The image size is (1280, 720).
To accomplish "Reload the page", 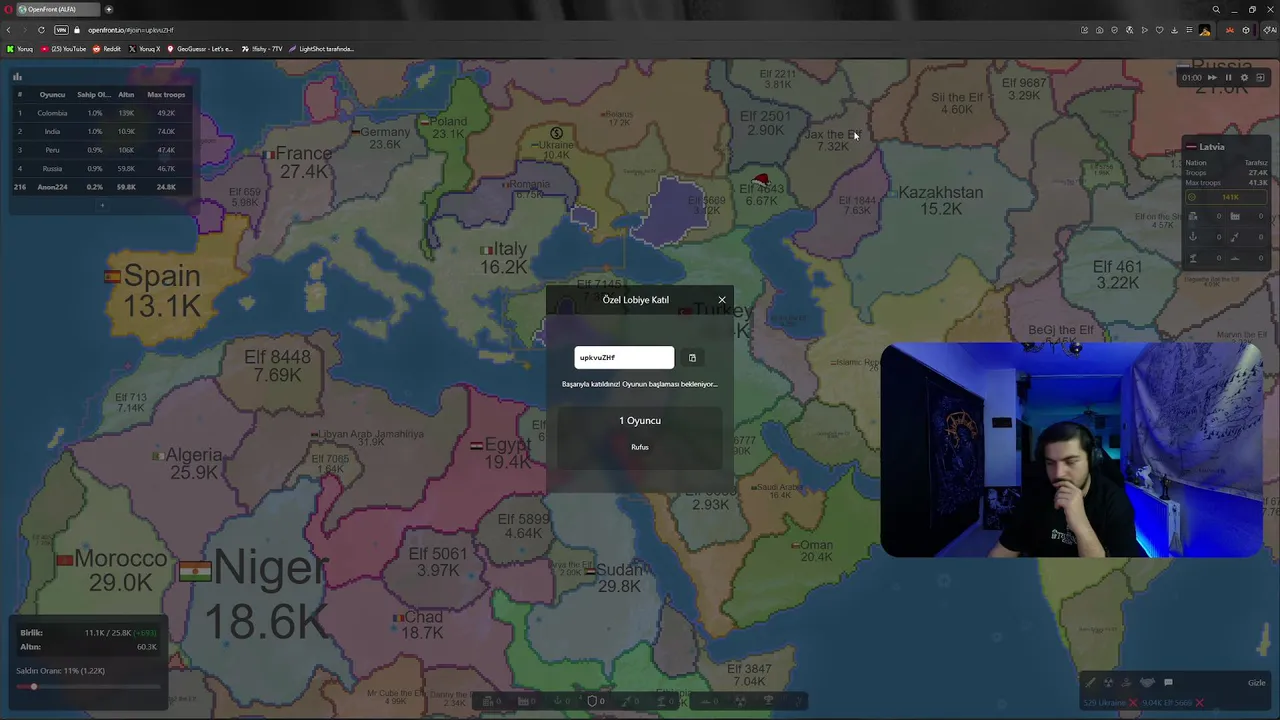I will pos(41,30).
